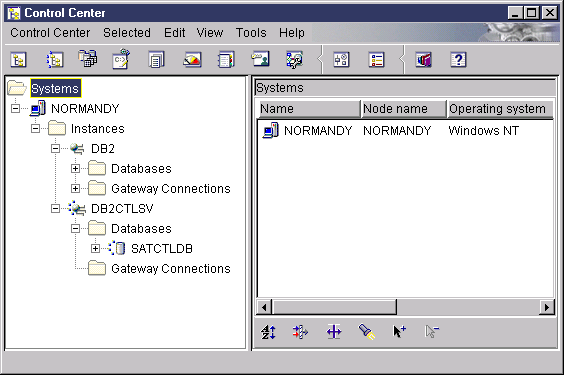Select the DB2 instance label
The image size is (564, 376).
tap(103, 148)
